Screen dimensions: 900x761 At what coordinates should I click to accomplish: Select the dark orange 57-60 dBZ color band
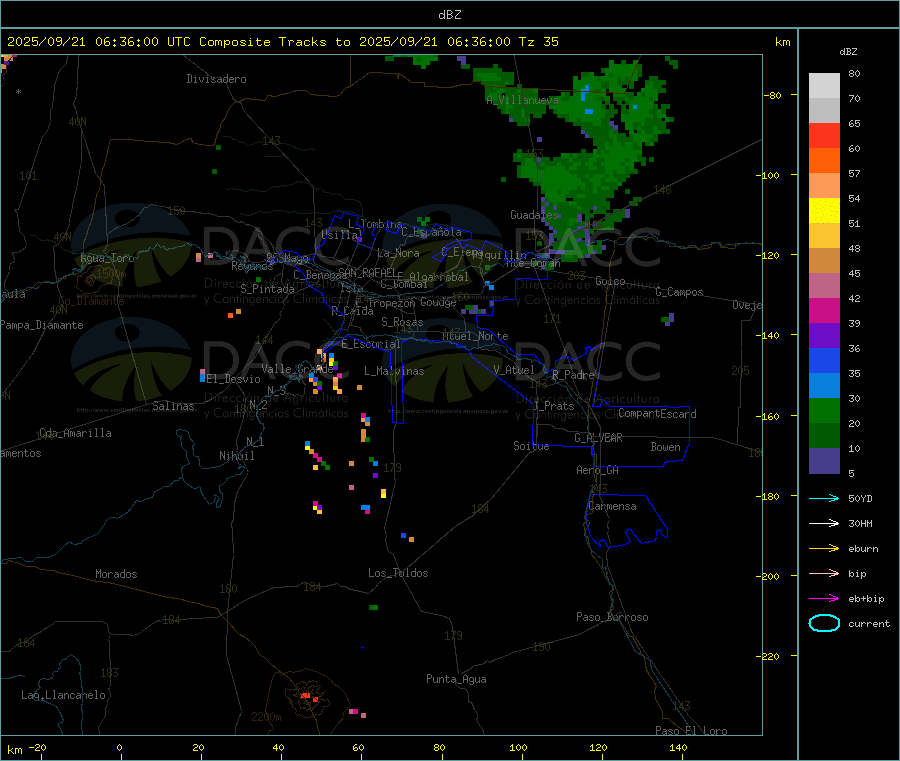pyautogui.click(x=824, y=160)
